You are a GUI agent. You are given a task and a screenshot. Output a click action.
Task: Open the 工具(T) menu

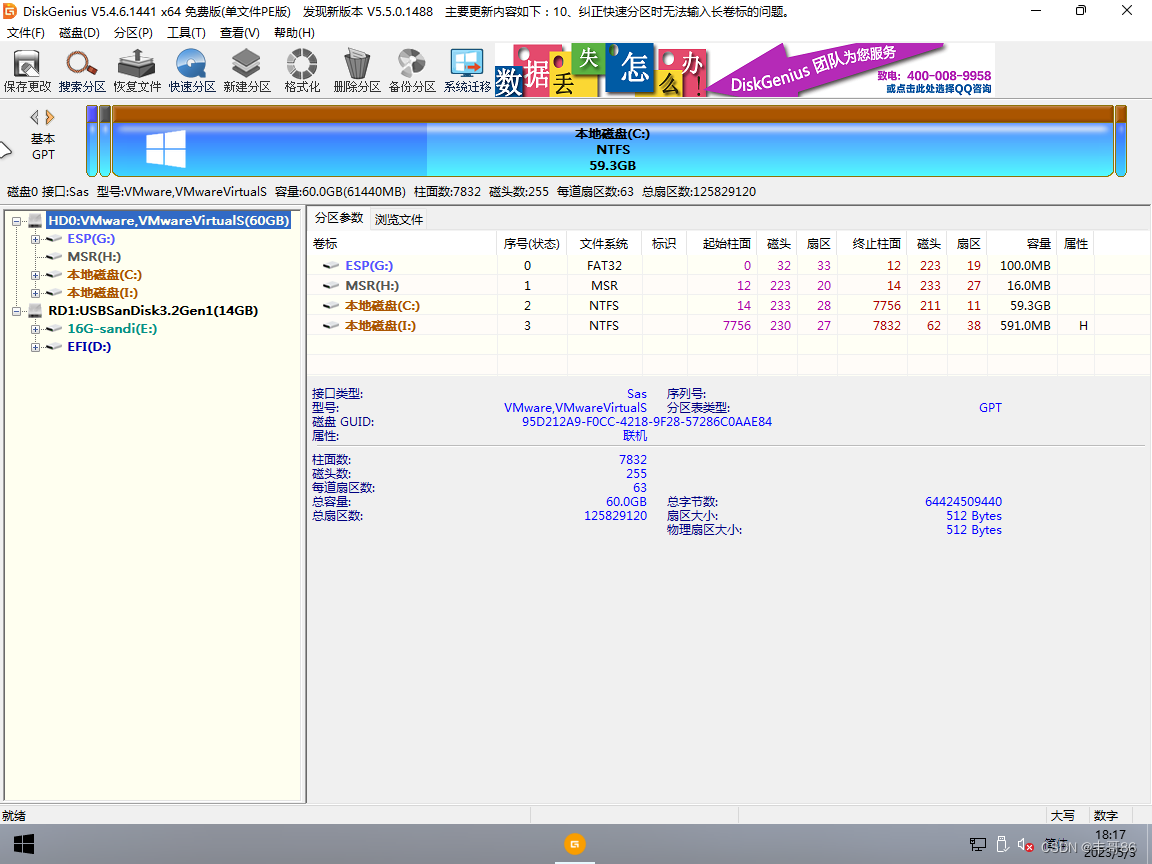pos(186,32)
